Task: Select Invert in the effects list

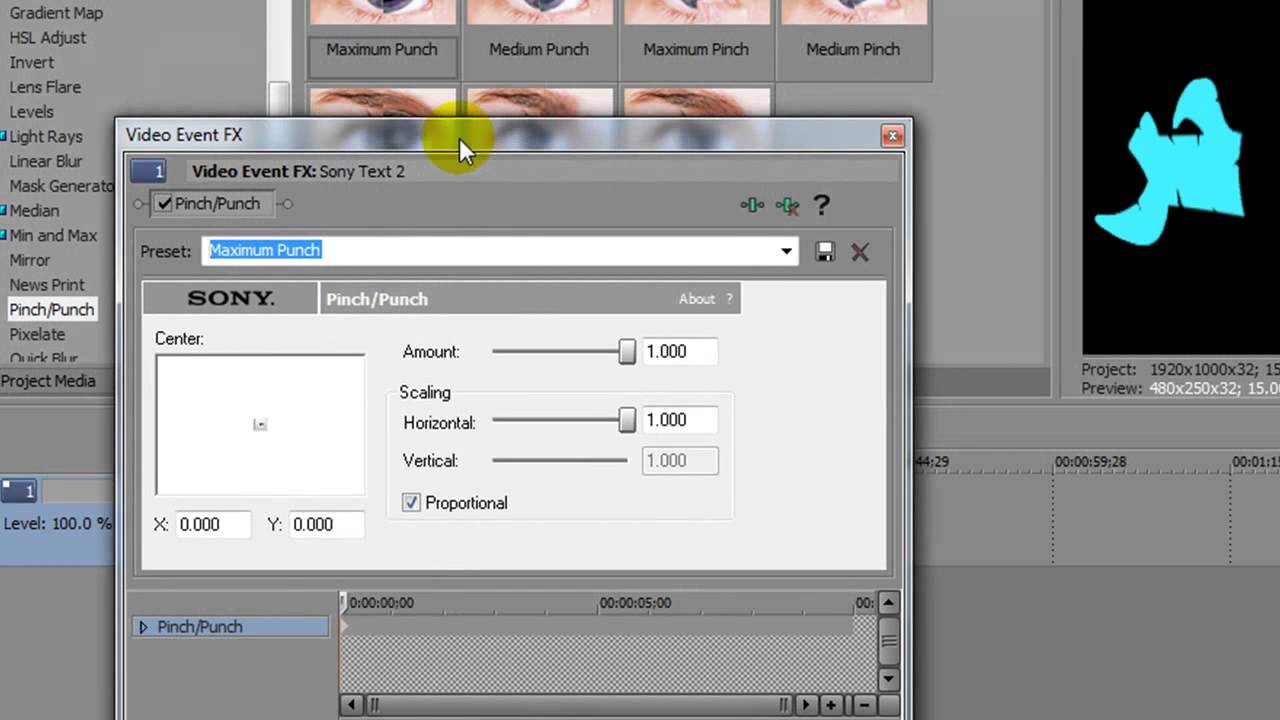Action: click(32, 62)
